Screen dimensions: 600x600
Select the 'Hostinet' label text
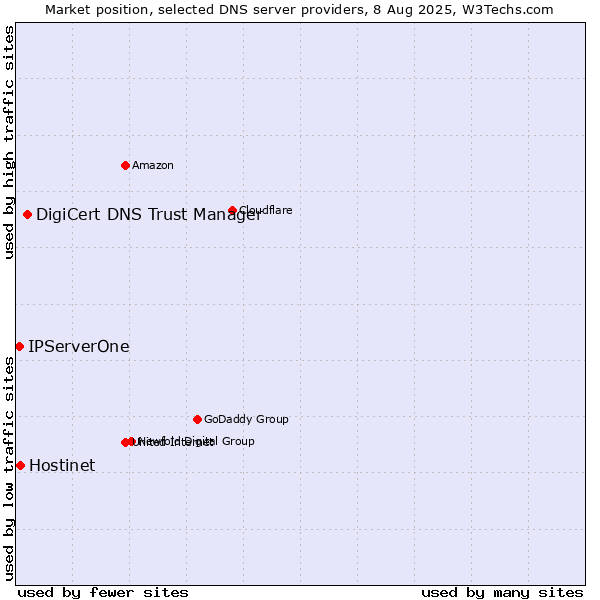tap(62, 466)
